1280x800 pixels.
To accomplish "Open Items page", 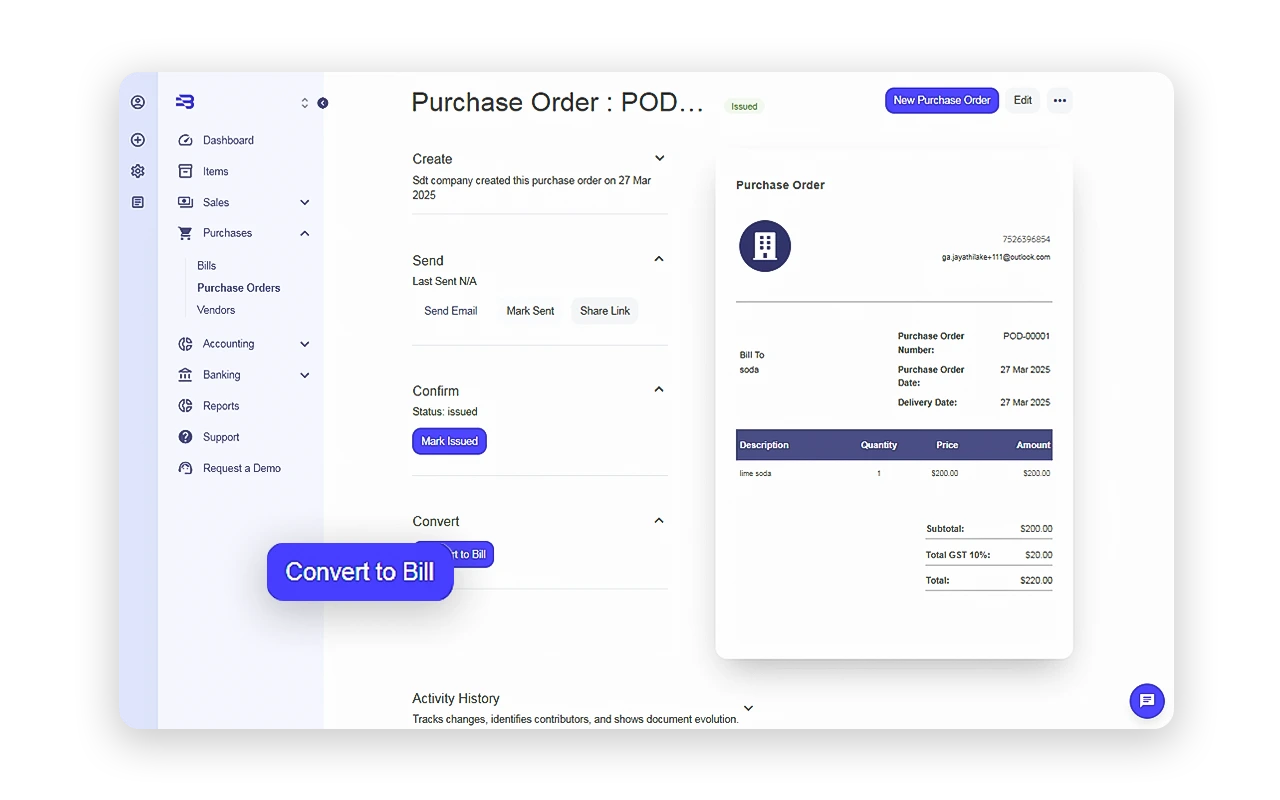I will click(216, 171).
